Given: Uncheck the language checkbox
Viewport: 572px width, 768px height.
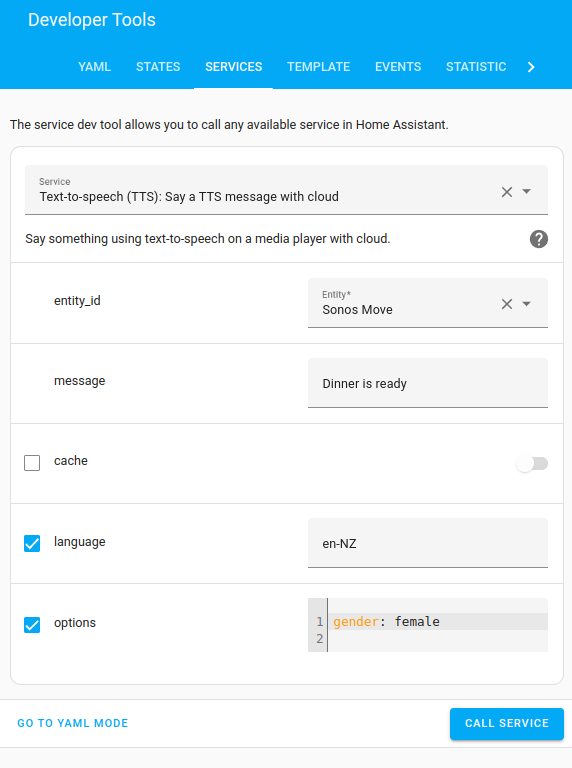Looking at the screenshot, I should point(32,543).
